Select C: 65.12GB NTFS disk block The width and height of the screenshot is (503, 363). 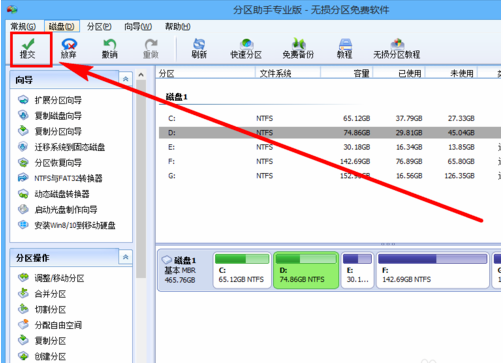[x=242, y=270]
